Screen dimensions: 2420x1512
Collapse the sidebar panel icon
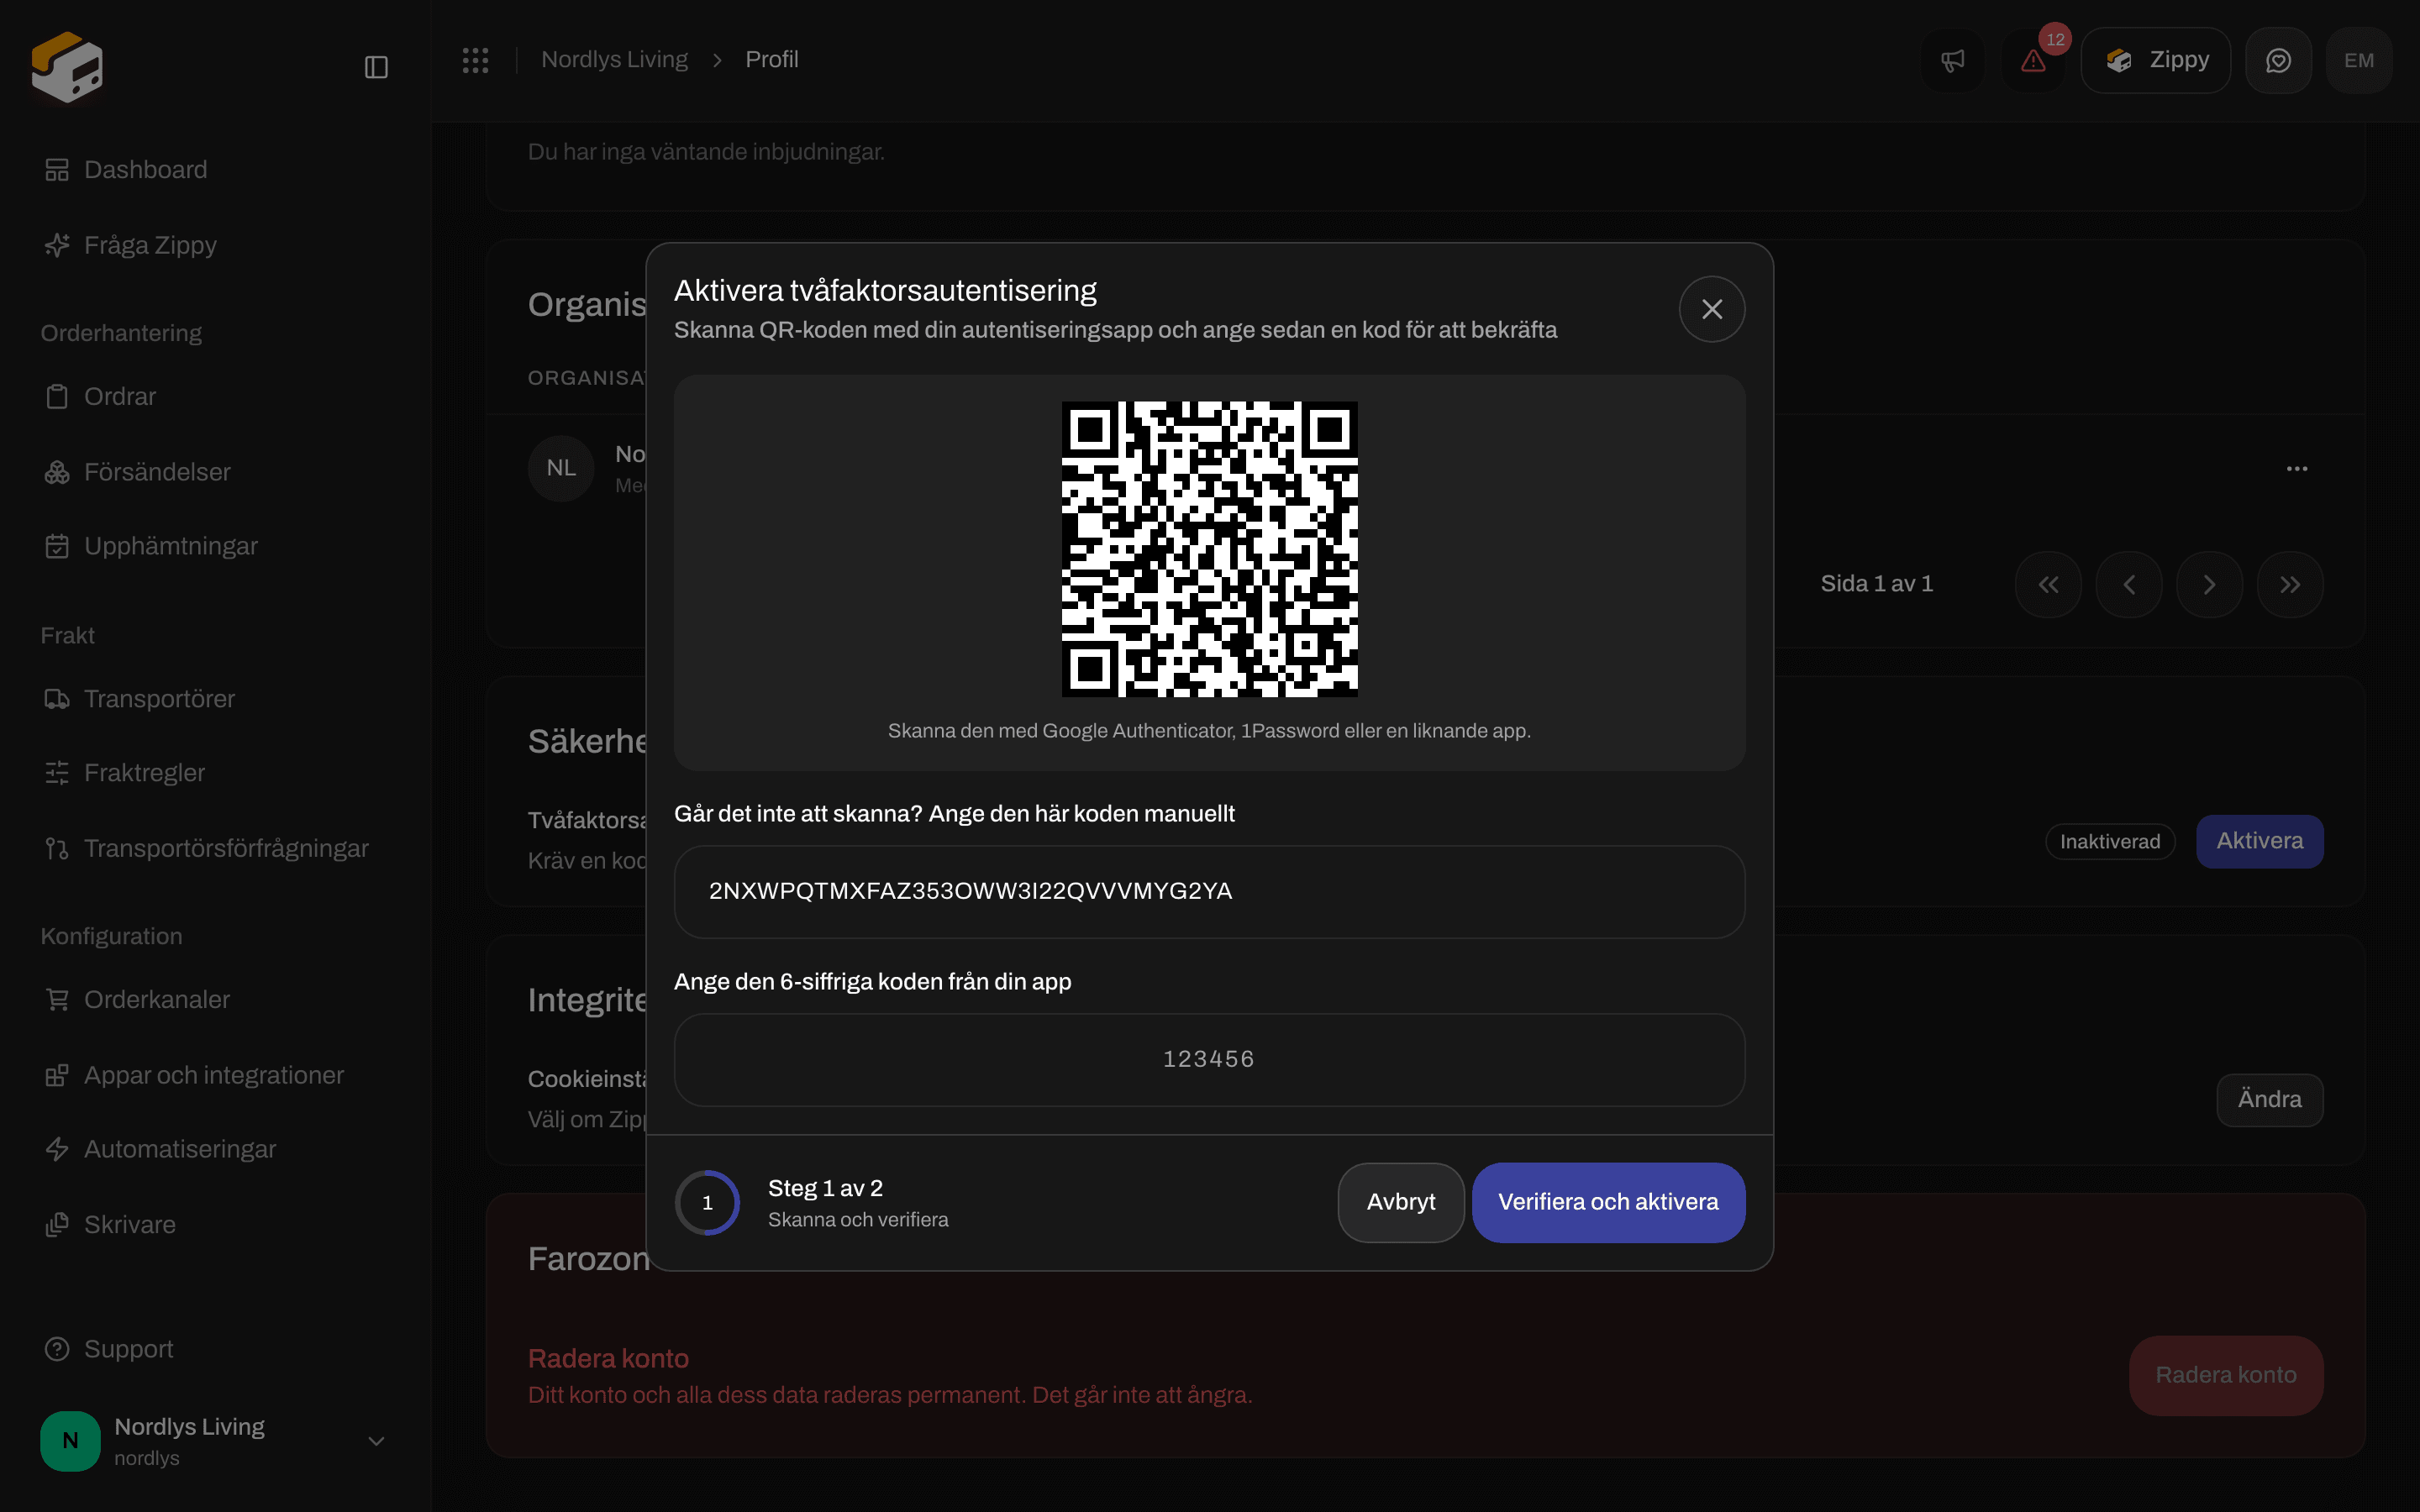point(376,67)
